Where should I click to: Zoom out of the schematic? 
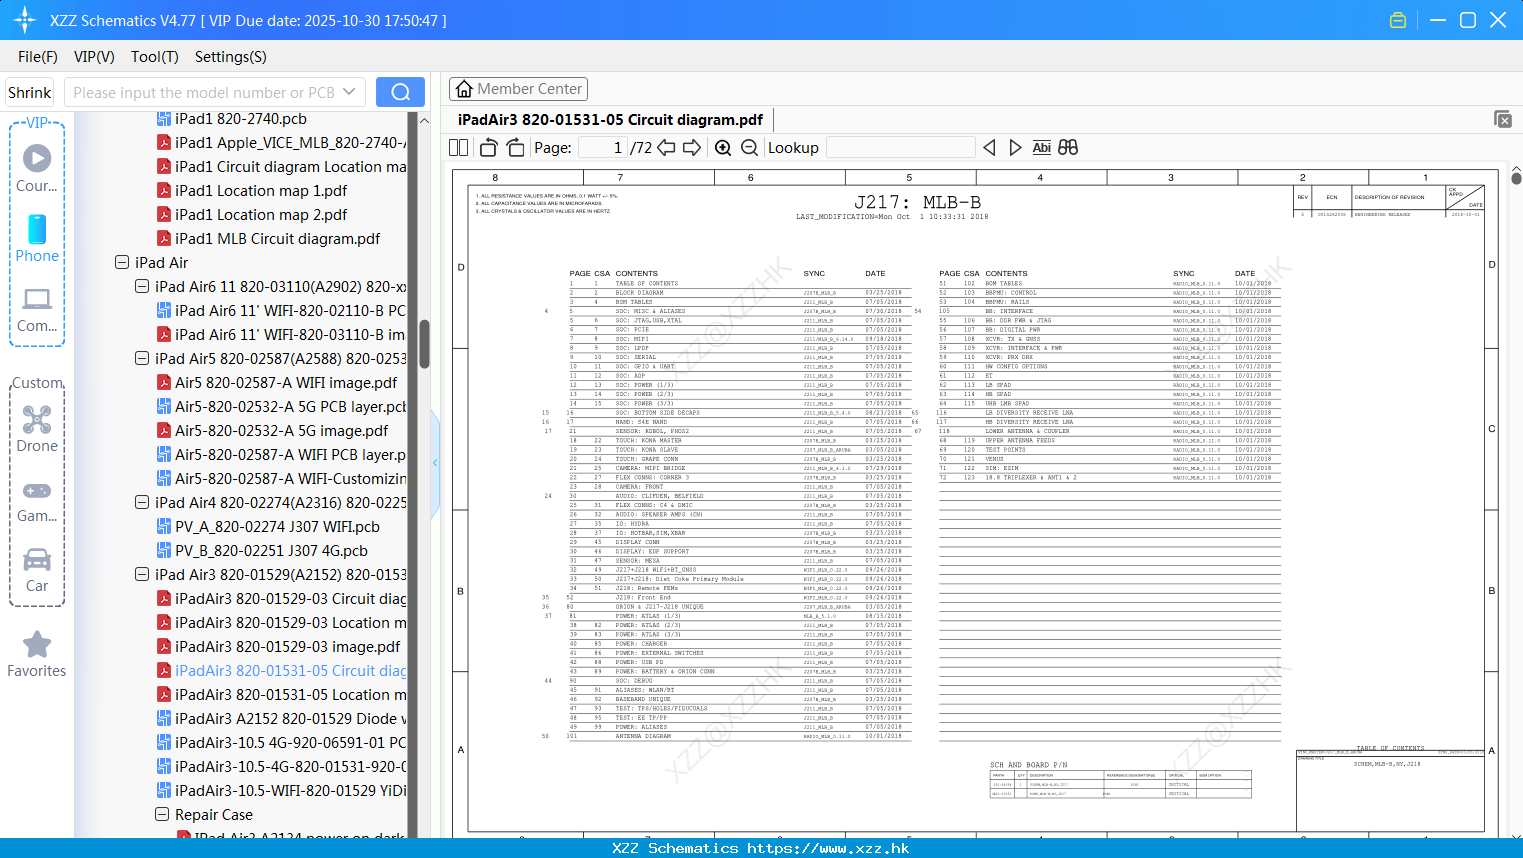pos(749,148)
